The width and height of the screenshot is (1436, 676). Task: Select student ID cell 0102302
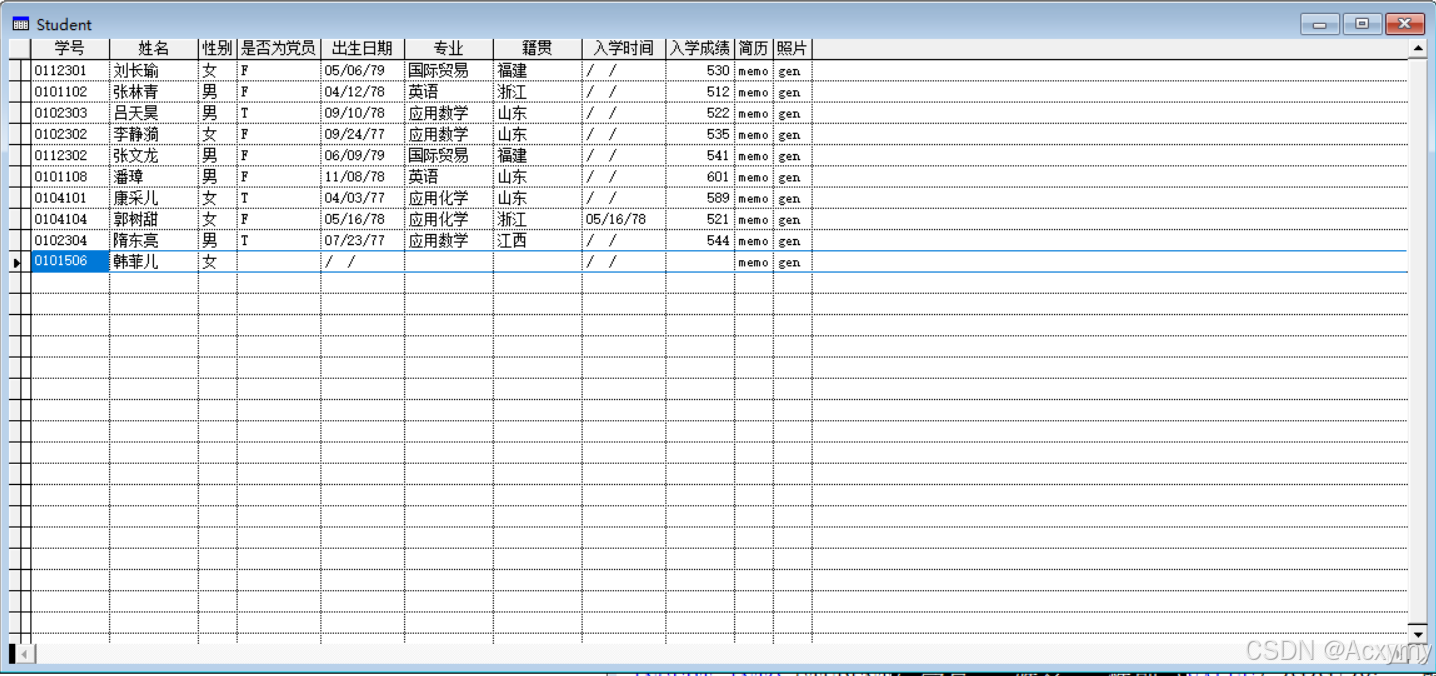(x=70, y=134)
